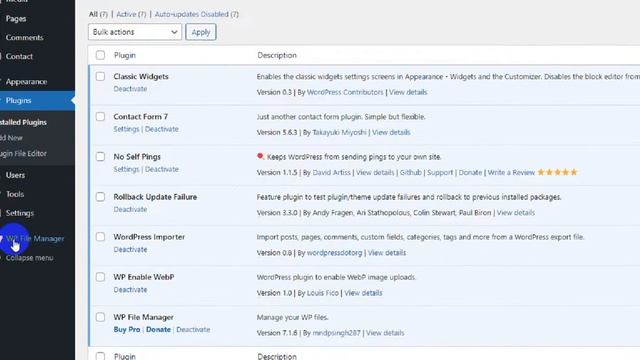Viewport: 640px width, 360px height.
Task: Select the Contact Form 7 checkbox
Action: click(100, 116)
